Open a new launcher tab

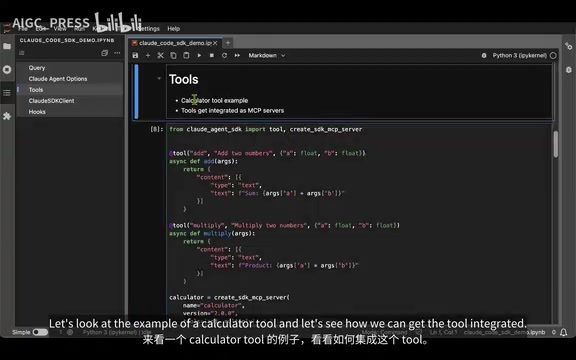point(228,43)
